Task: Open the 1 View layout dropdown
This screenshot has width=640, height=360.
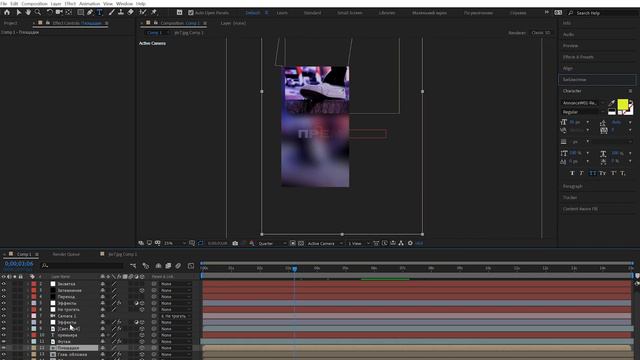Action: (359, 243)
